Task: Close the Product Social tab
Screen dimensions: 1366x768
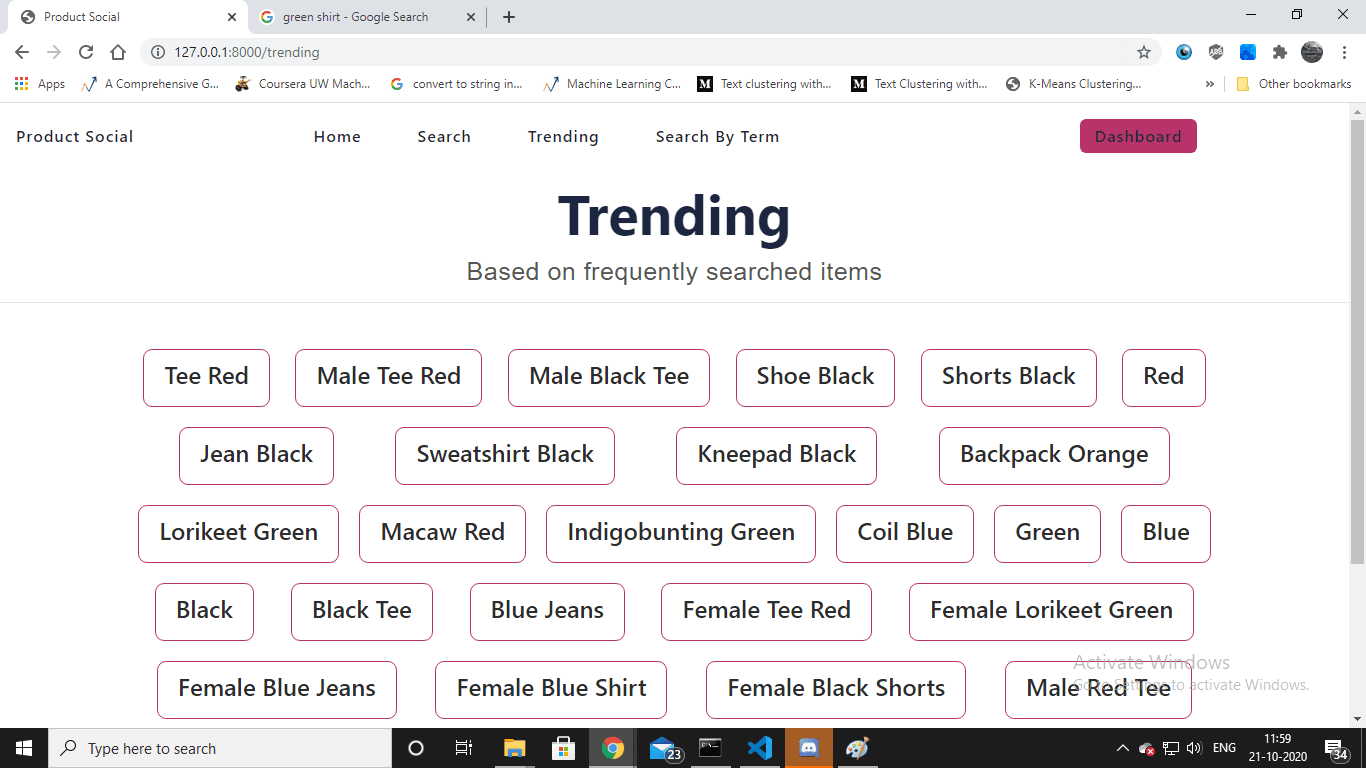Action: click(232, 17)
